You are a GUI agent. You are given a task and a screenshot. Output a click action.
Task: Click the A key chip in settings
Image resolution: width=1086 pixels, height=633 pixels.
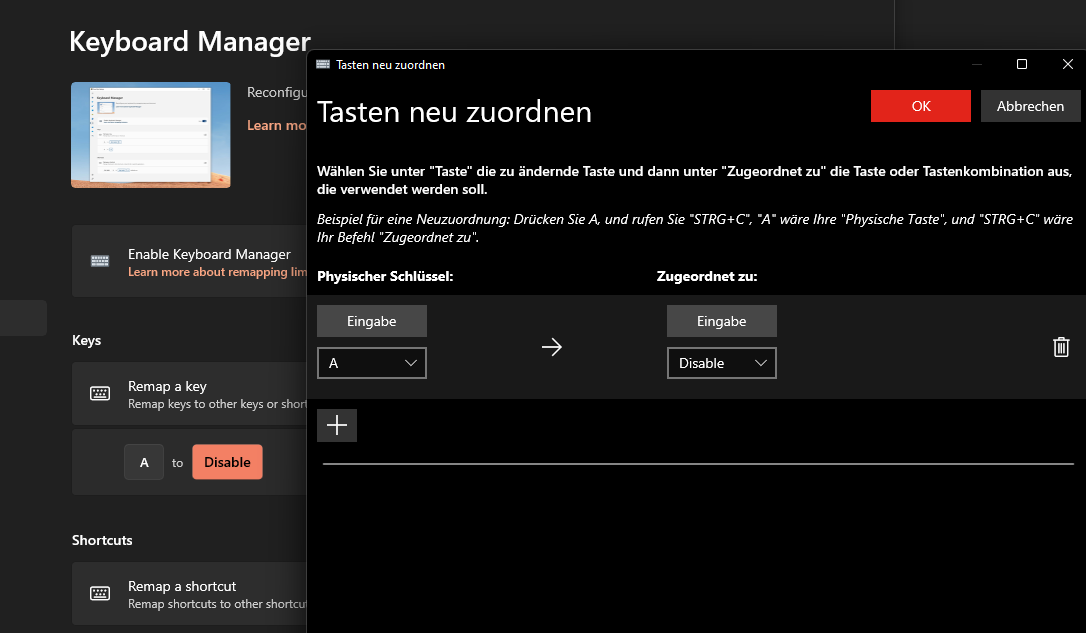coord(144,462)
